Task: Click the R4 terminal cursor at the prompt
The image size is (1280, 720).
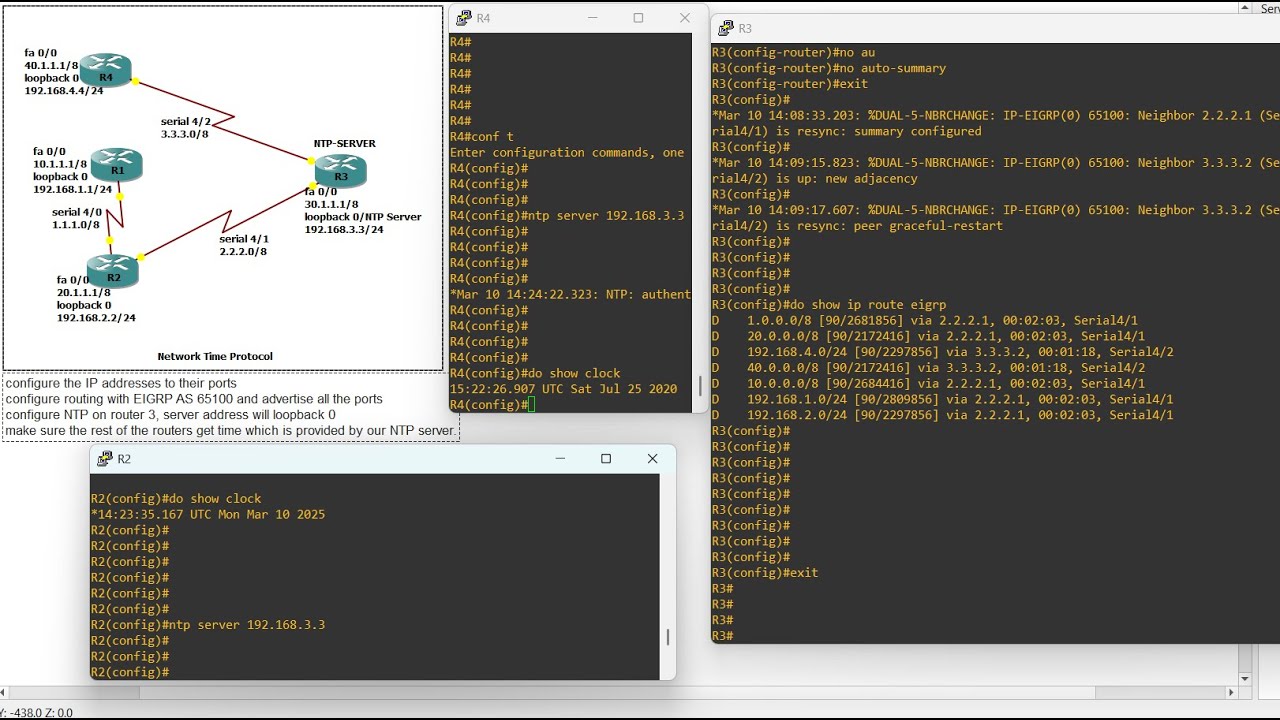Action: 532,405
